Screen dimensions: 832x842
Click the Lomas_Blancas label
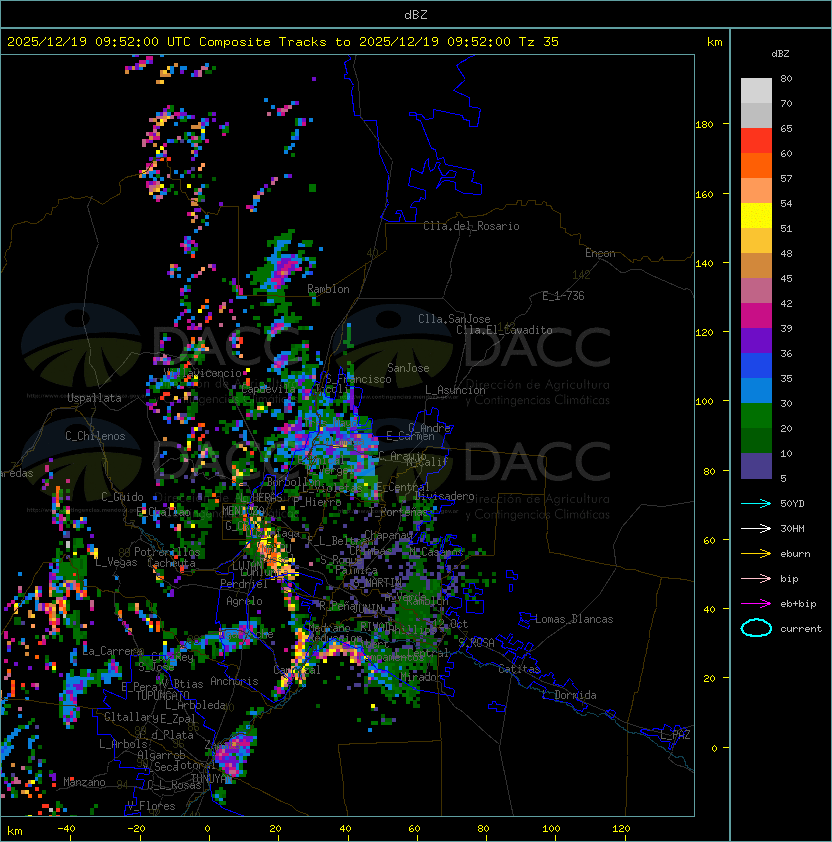(x=574, y=619)
